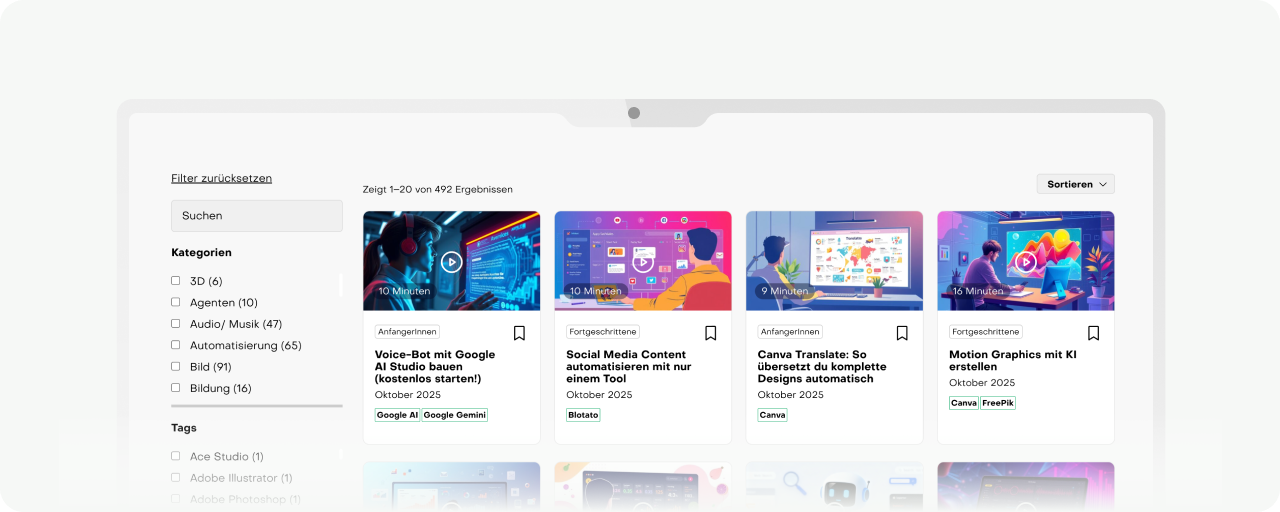
Task: Play the Social Media Content video
Action: (x=643, y=262)
